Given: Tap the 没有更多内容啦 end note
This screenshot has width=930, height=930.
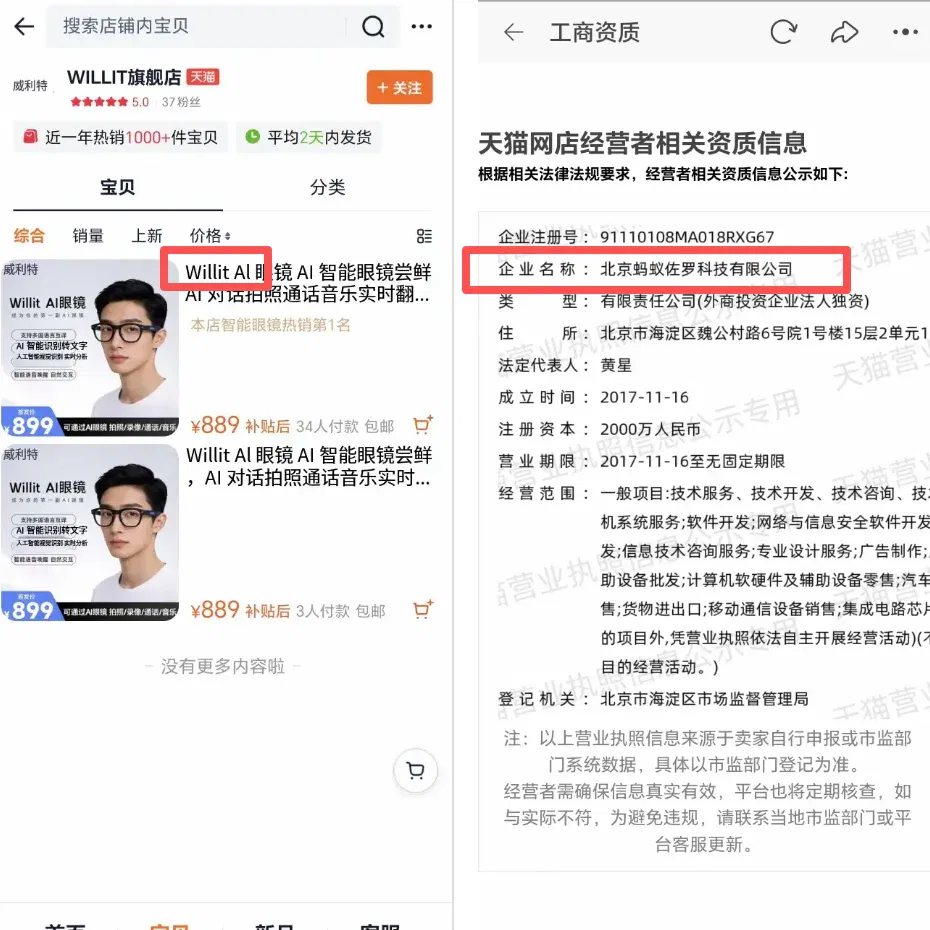Looking at the screenshot, I should point(222,666).
